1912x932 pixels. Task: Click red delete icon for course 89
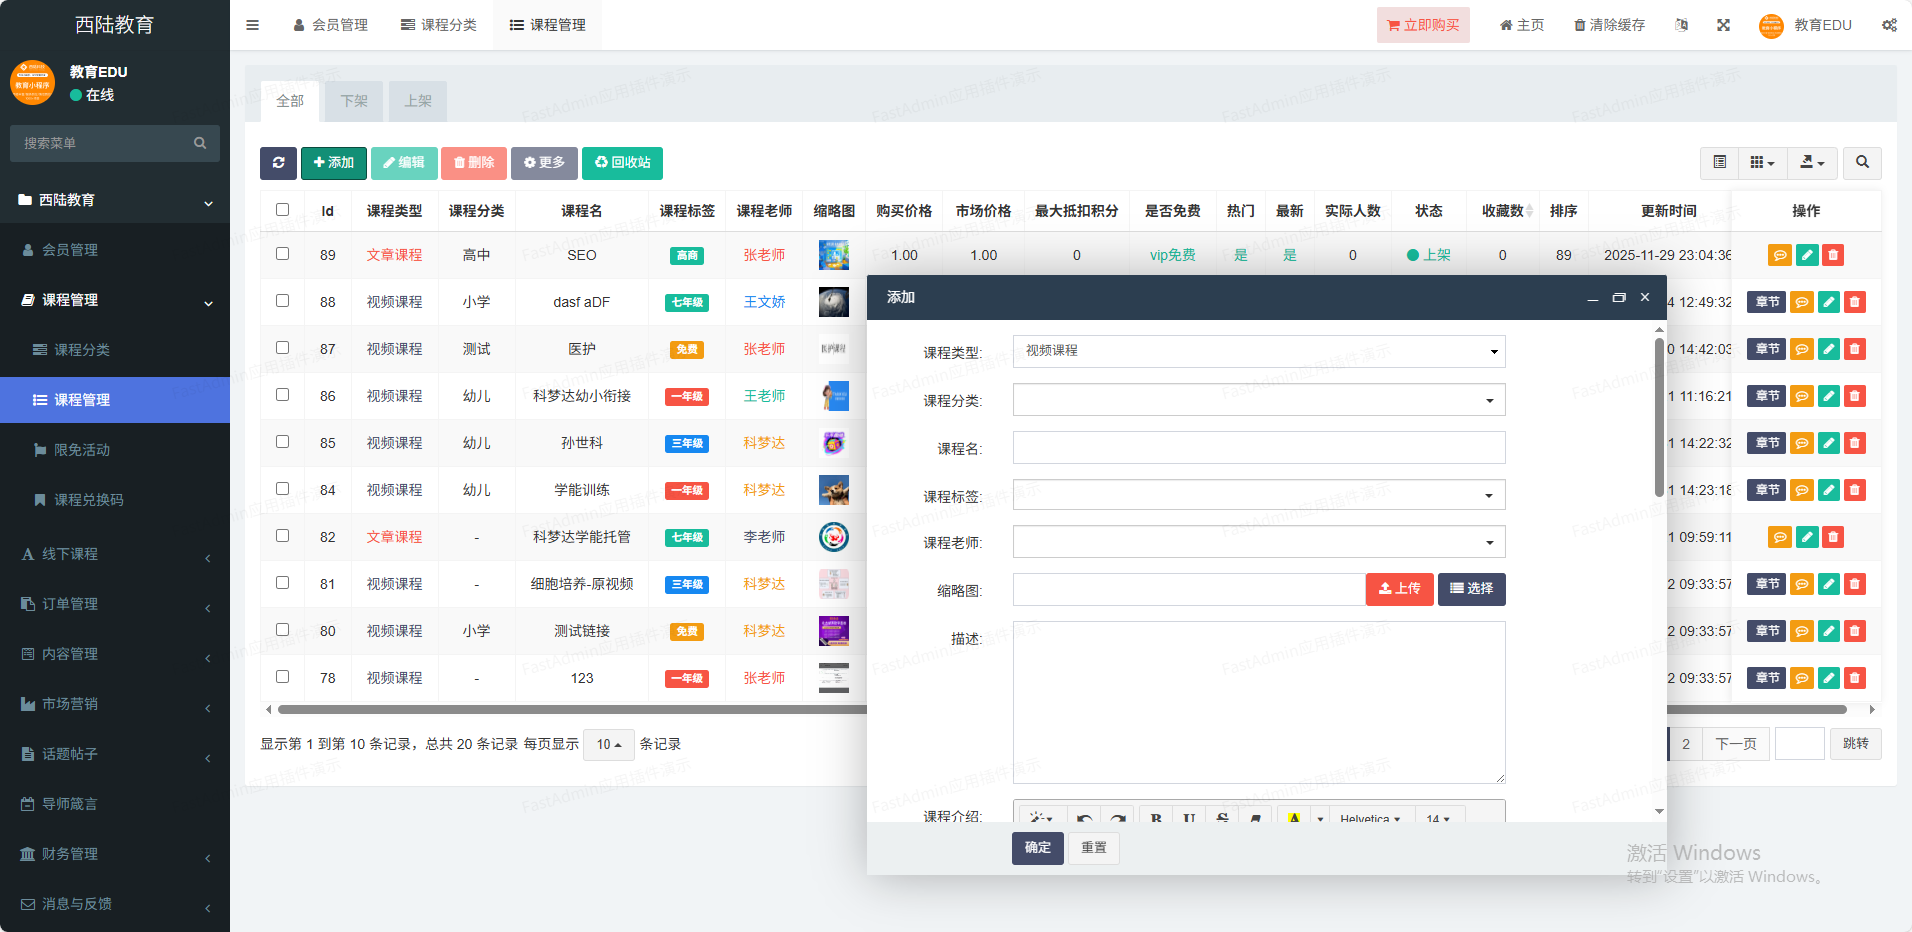coord(1832,255)
